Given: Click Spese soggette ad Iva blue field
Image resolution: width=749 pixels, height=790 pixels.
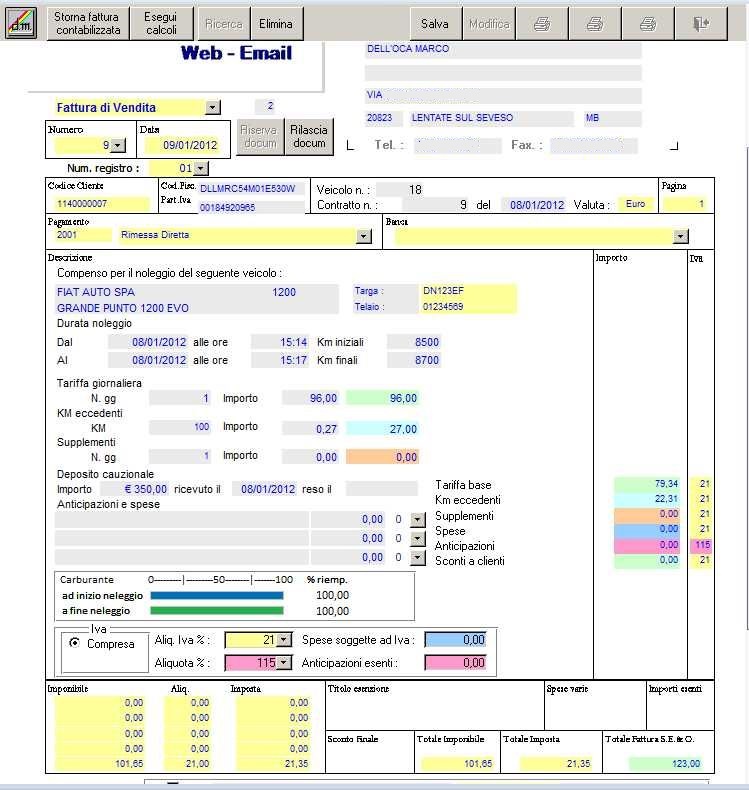Looking at the screenshot, I should (456, 640).
